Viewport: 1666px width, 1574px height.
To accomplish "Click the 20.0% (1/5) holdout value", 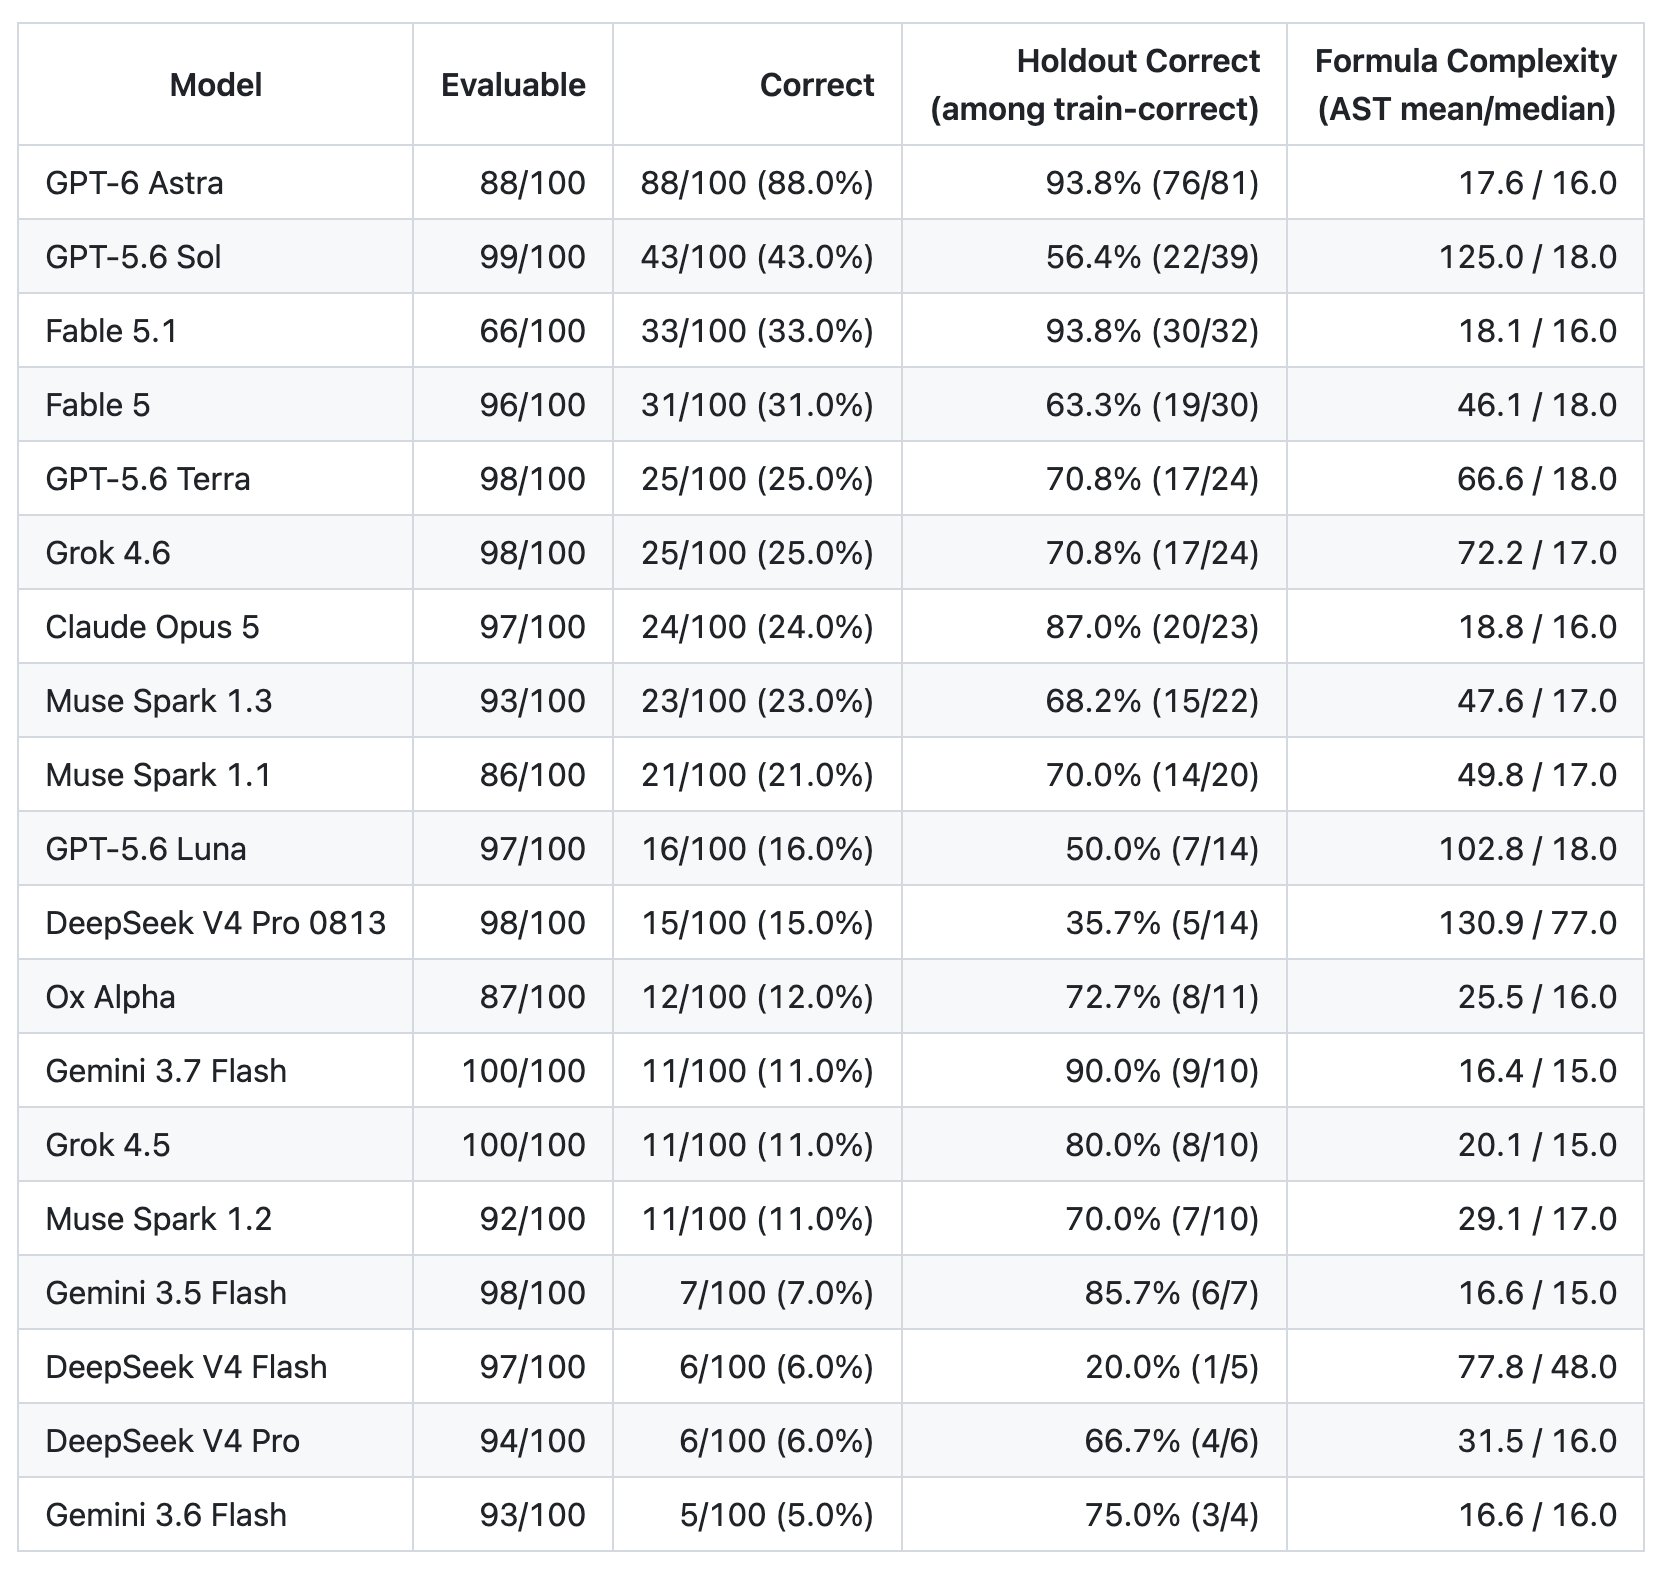I will point(1172,1367).
